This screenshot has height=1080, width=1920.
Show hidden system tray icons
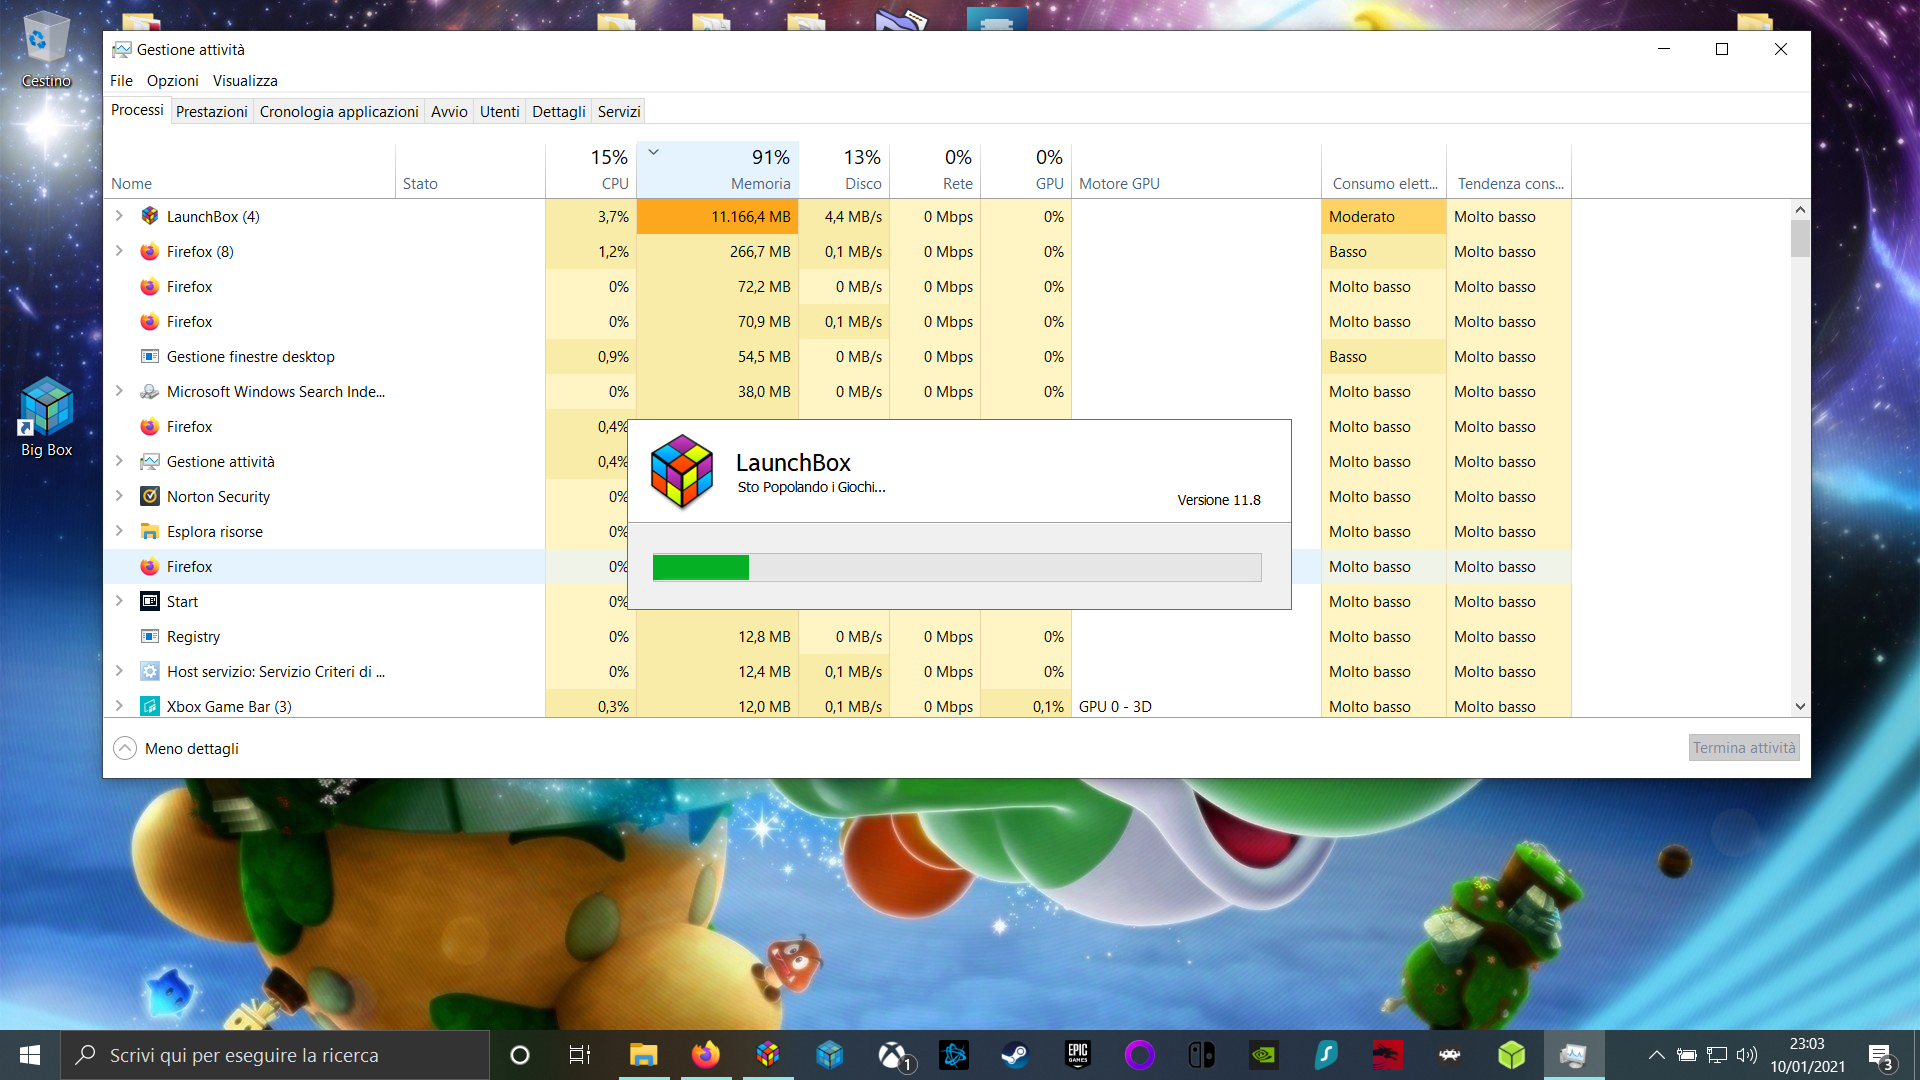(x=1656, y=1055)
